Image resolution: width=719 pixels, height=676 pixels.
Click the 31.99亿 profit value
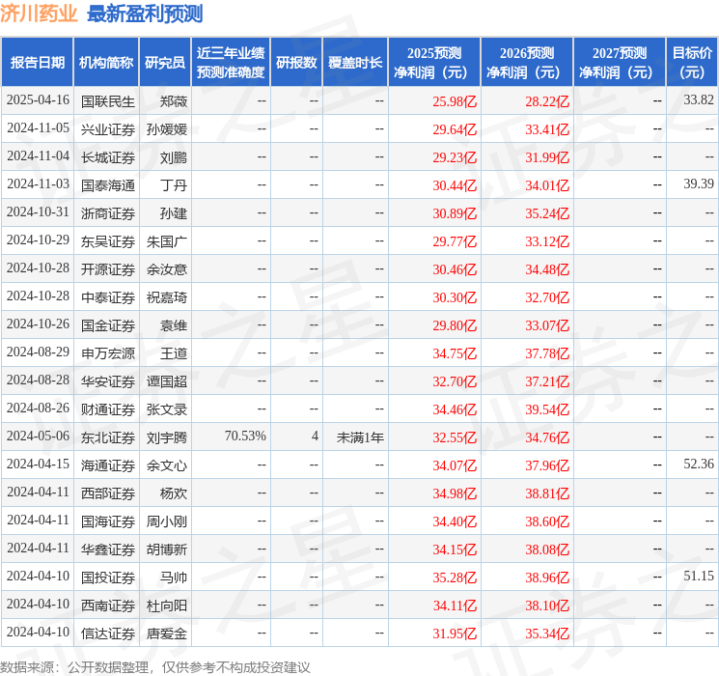[547, 158]
